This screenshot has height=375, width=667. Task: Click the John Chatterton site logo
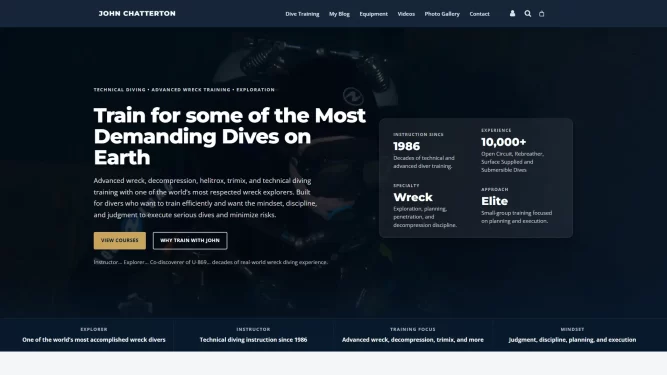click(137, 14)
